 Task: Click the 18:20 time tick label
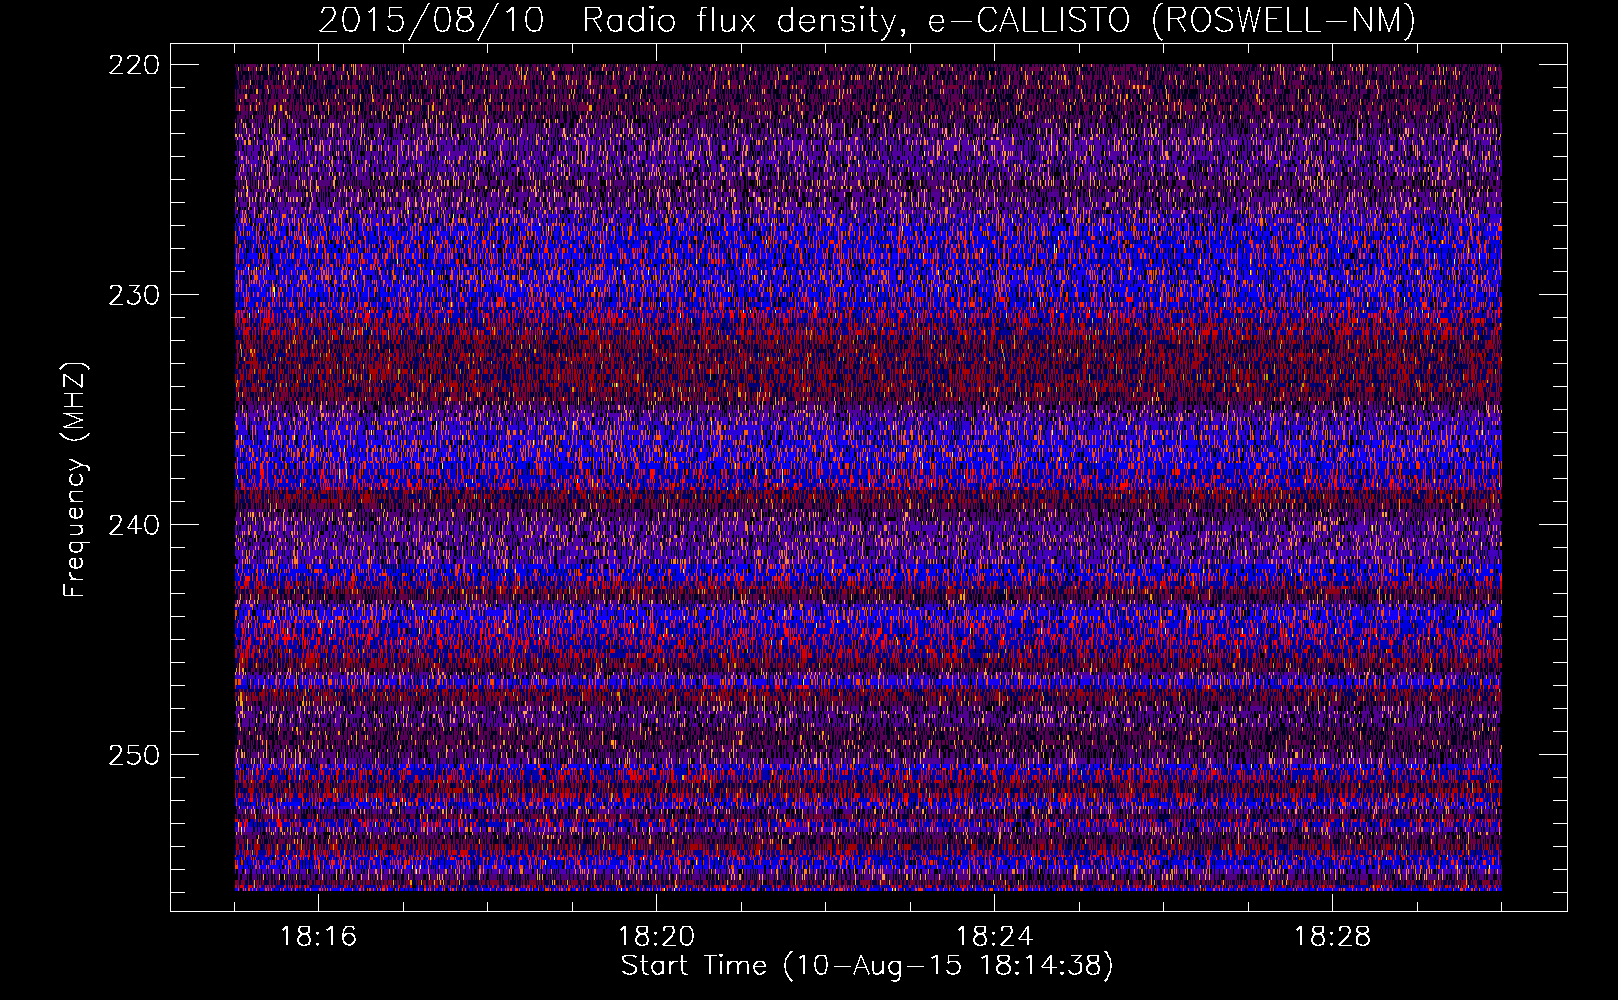tap(656, 937)
